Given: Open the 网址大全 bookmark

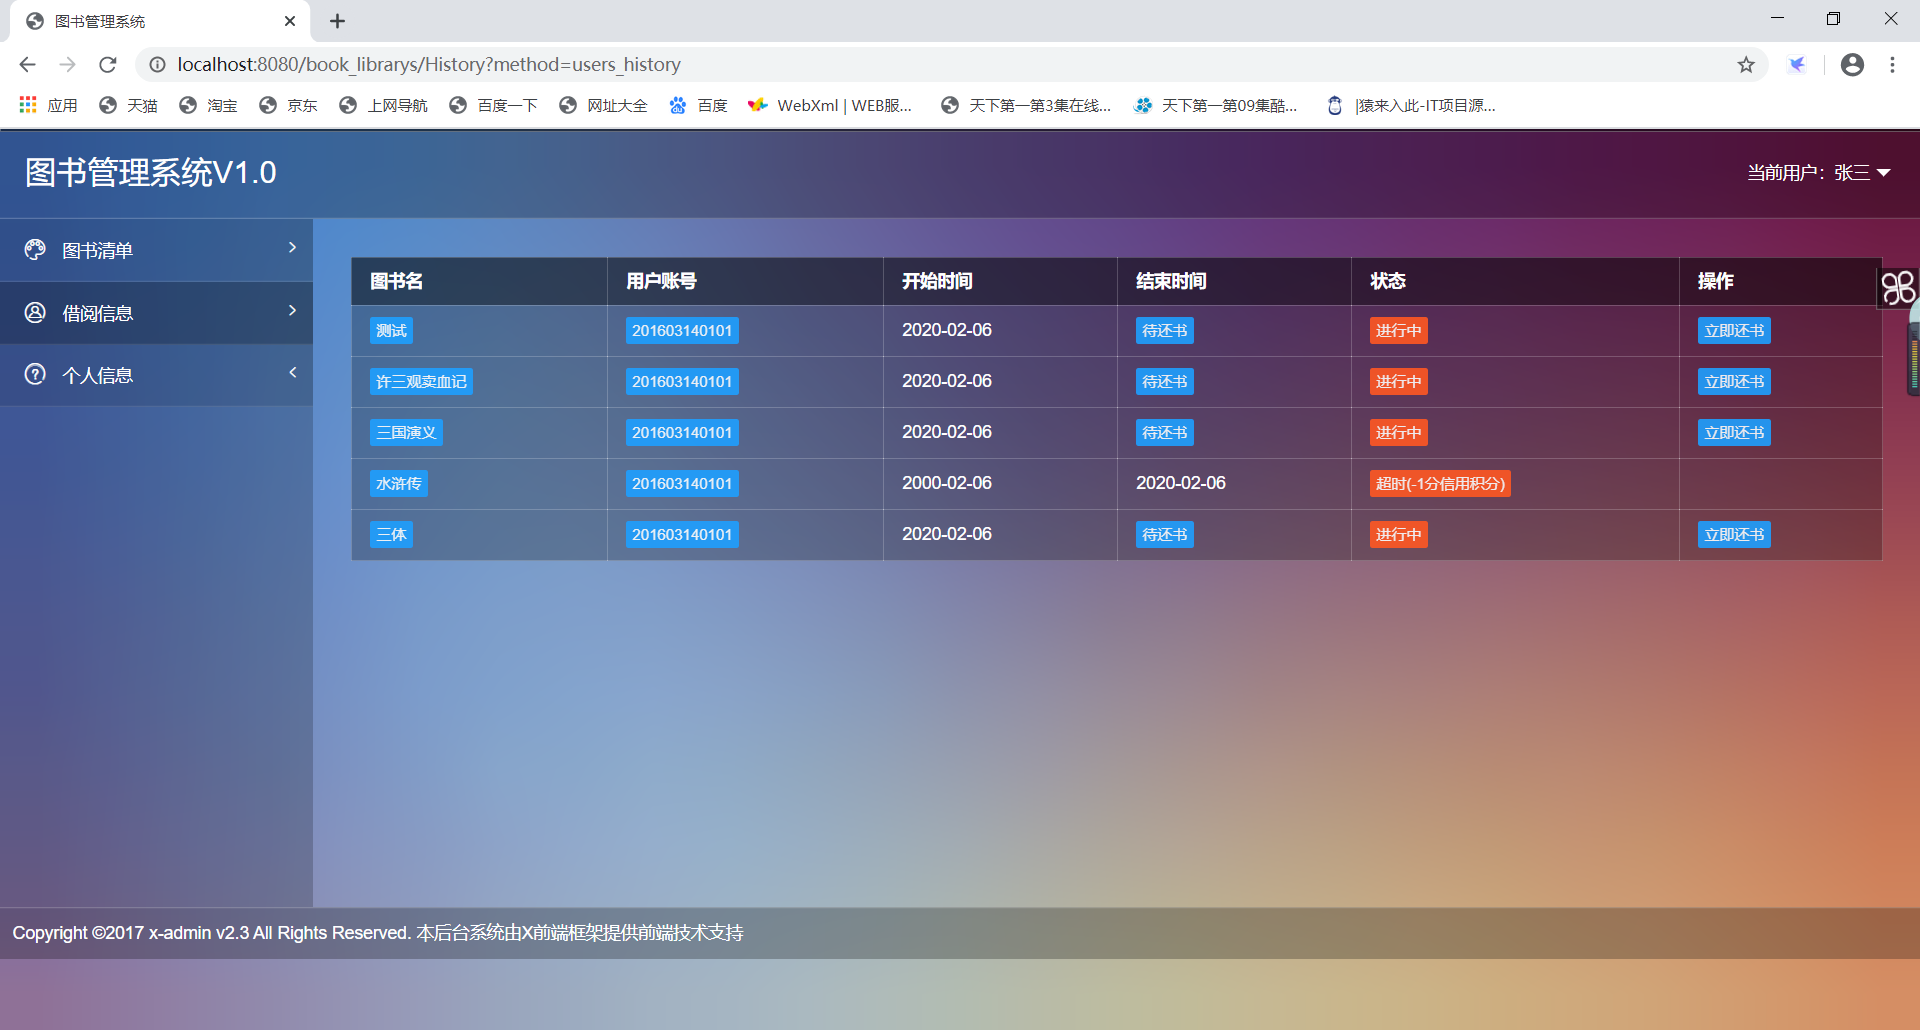Looking at the screenshot, I should pos(603,105).
